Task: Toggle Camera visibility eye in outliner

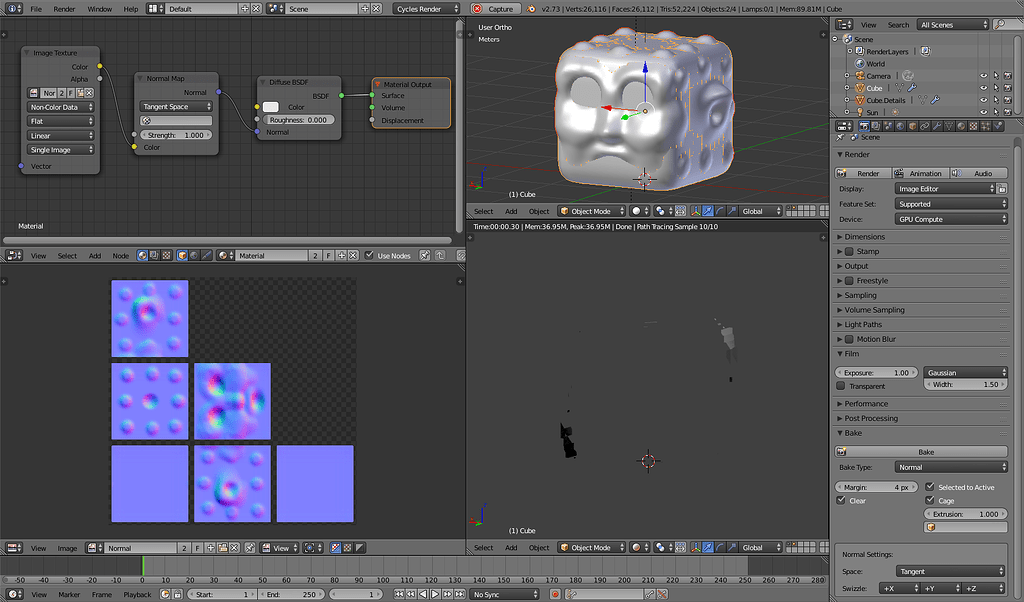Action: point(984,76)
